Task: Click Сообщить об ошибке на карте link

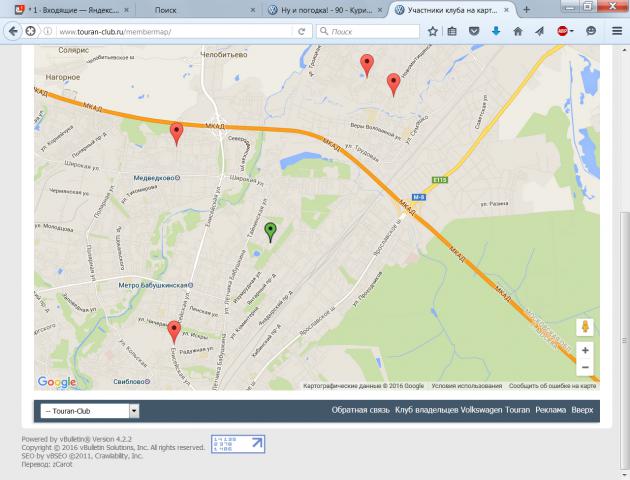Action: point(552,386)
